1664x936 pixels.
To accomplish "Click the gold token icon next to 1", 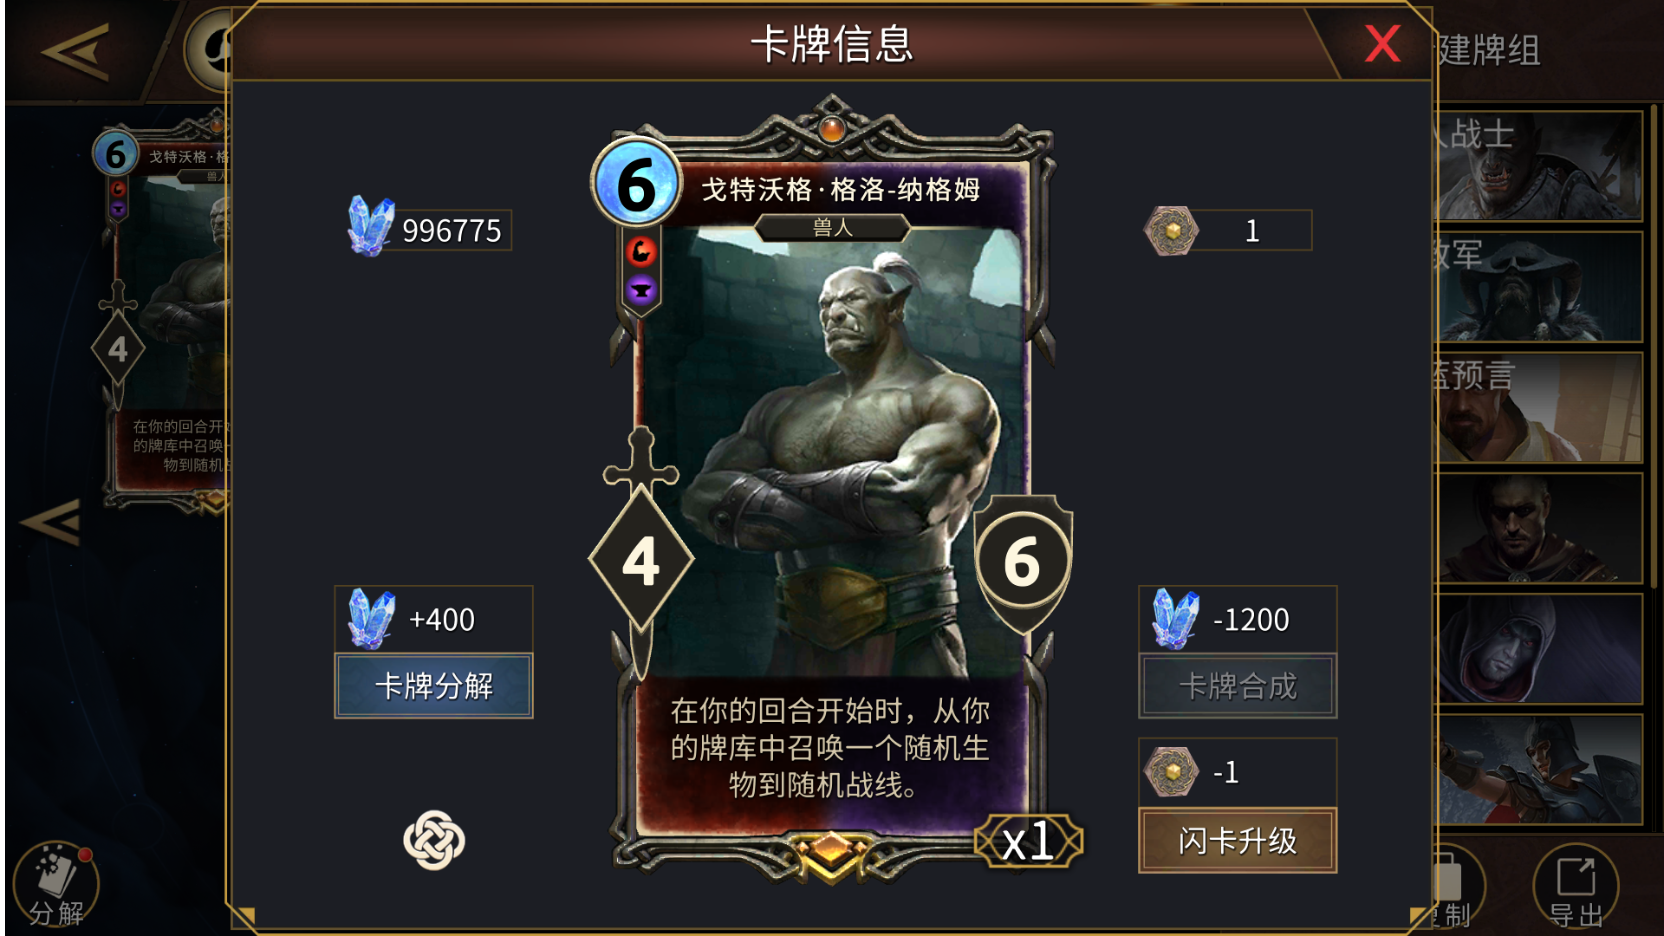I will 1171,231.
